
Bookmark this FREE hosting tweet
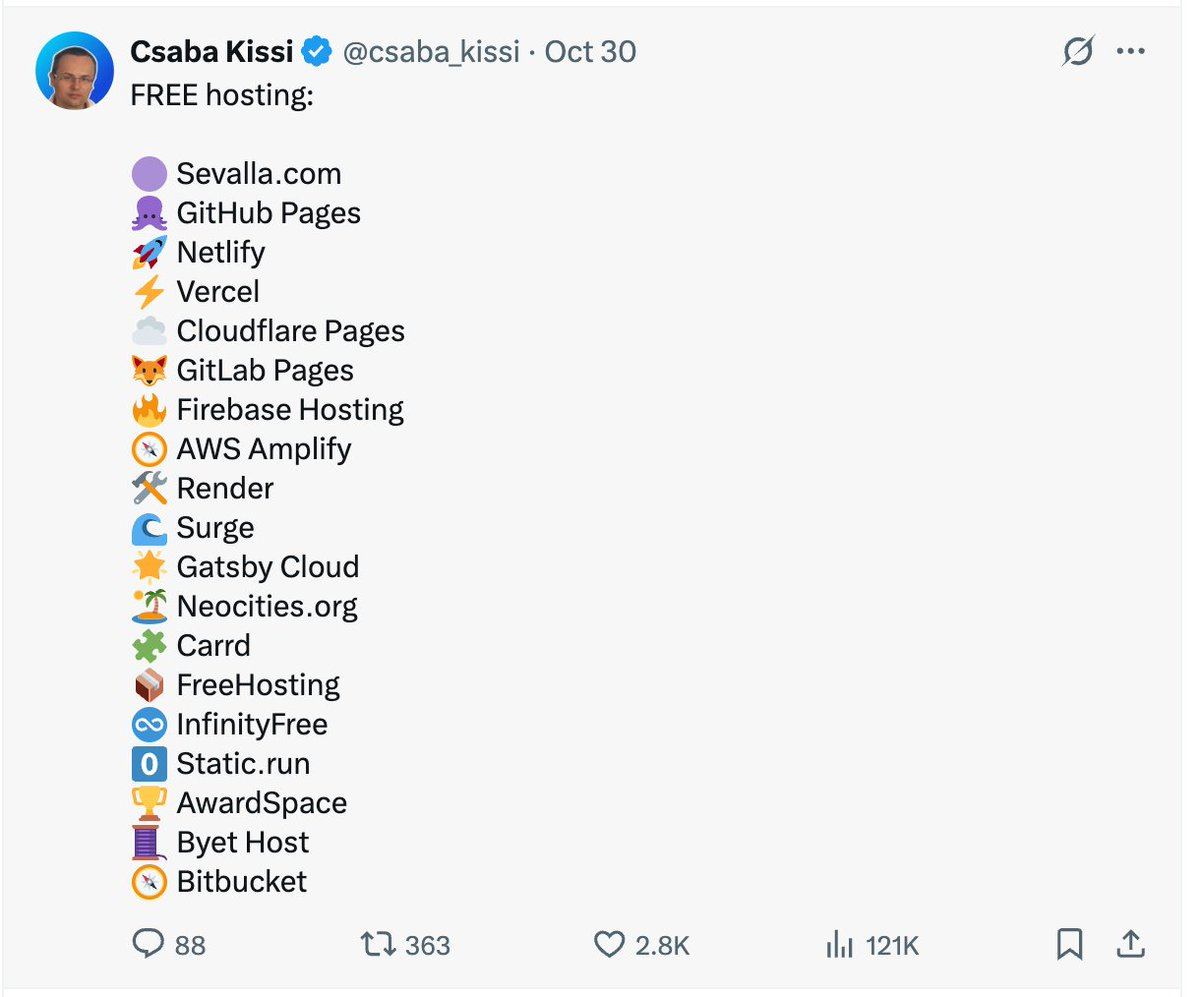point(1069,943)
